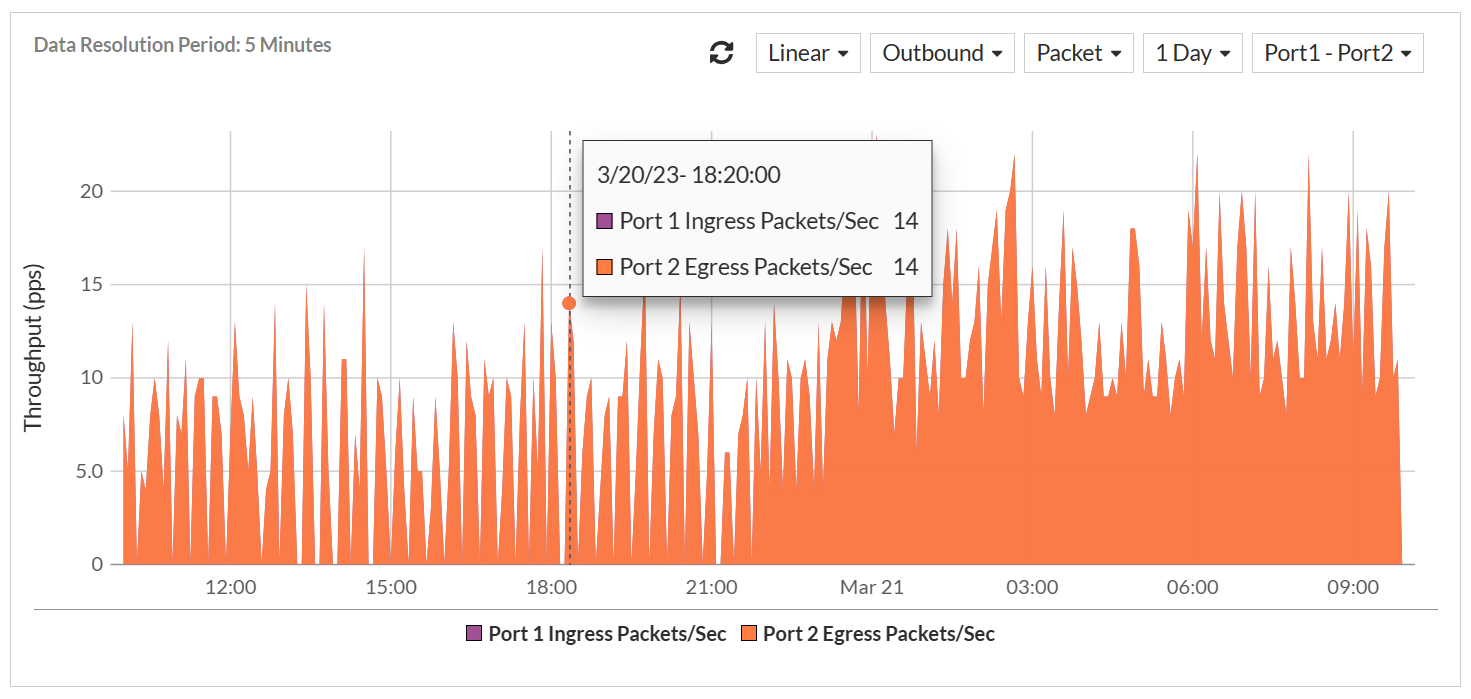1471x699 pixels.
Task: Click the orange square inside the tooltip
Action: [x=605, y=266]
